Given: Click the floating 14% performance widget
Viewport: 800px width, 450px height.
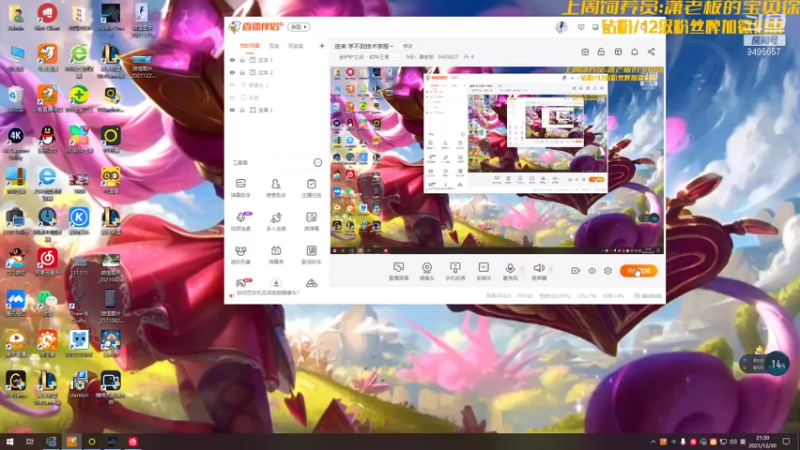Looking at the screenshot, I should click(764, 364).
